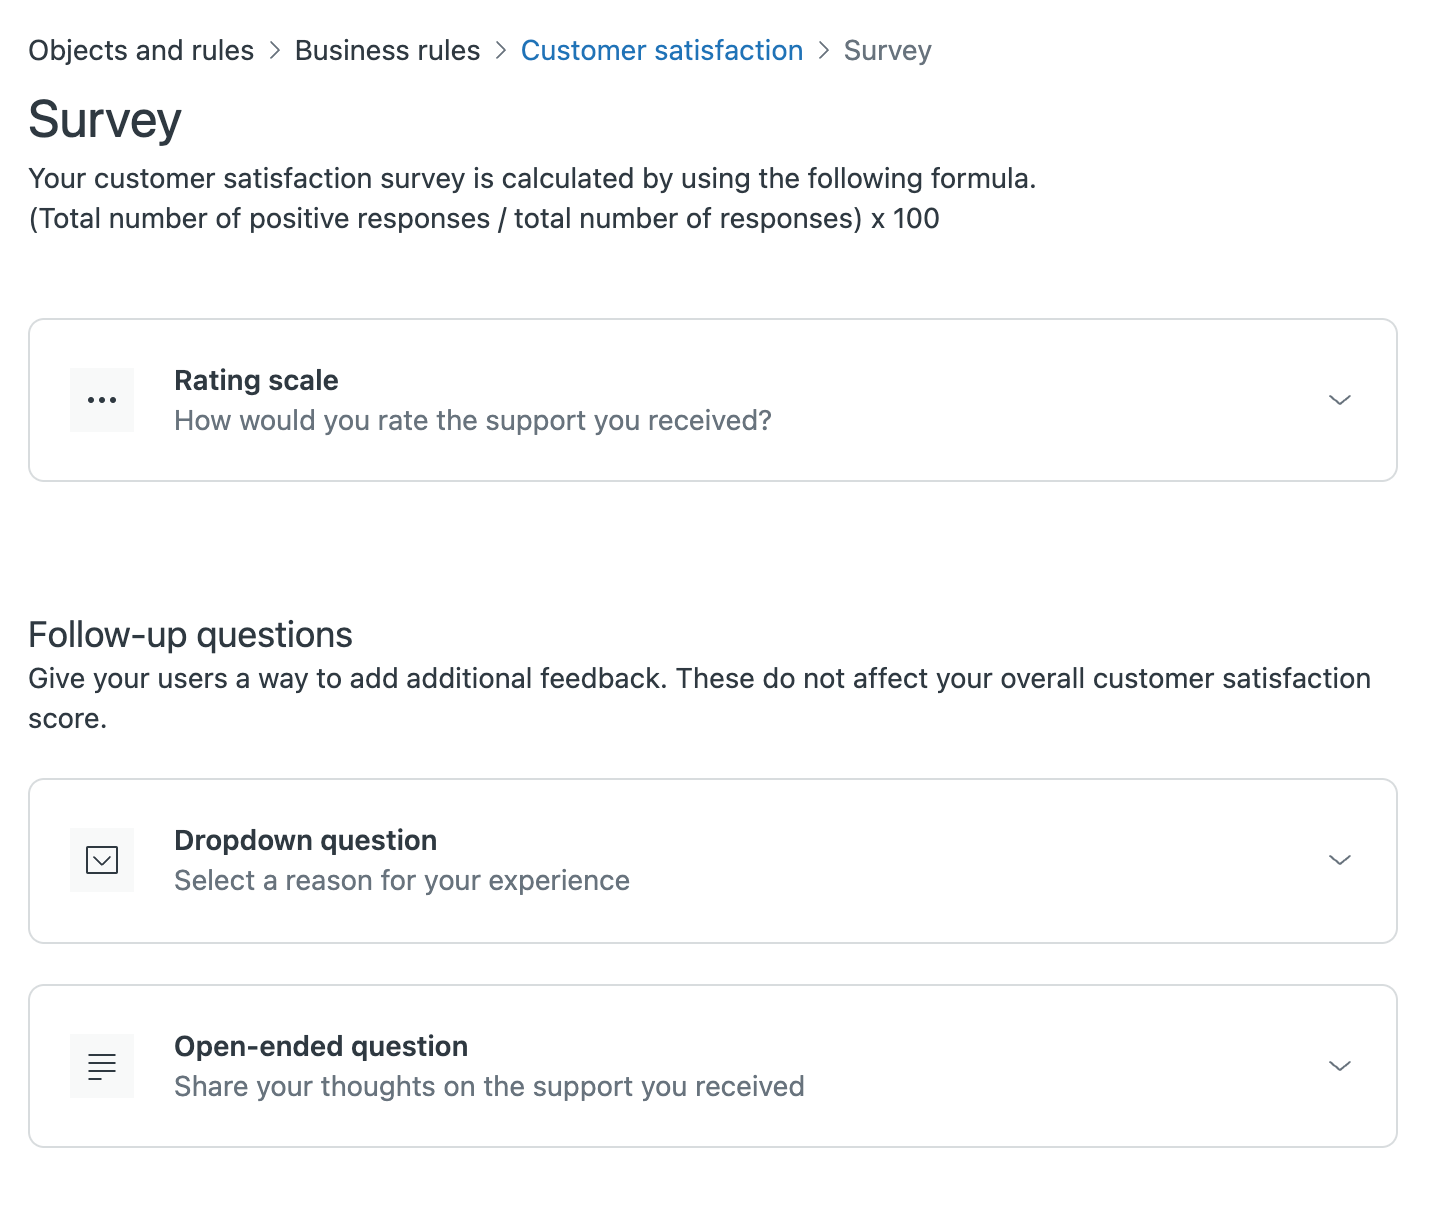The image size is (1454, 1208).
Task: Expand the Dropdown question card
Action: [x=1340, y=860]
